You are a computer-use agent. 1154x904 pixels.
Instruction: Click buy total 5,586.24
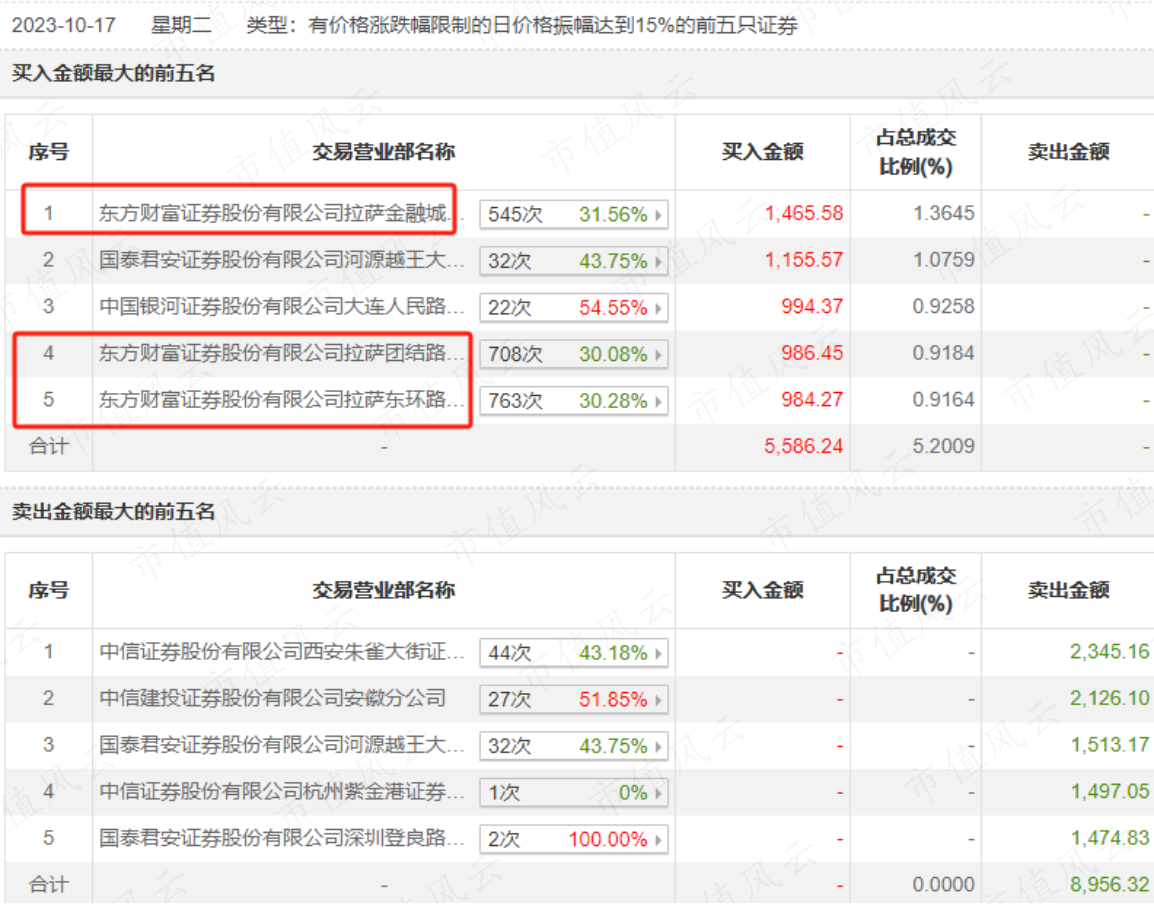pos(804,446)
